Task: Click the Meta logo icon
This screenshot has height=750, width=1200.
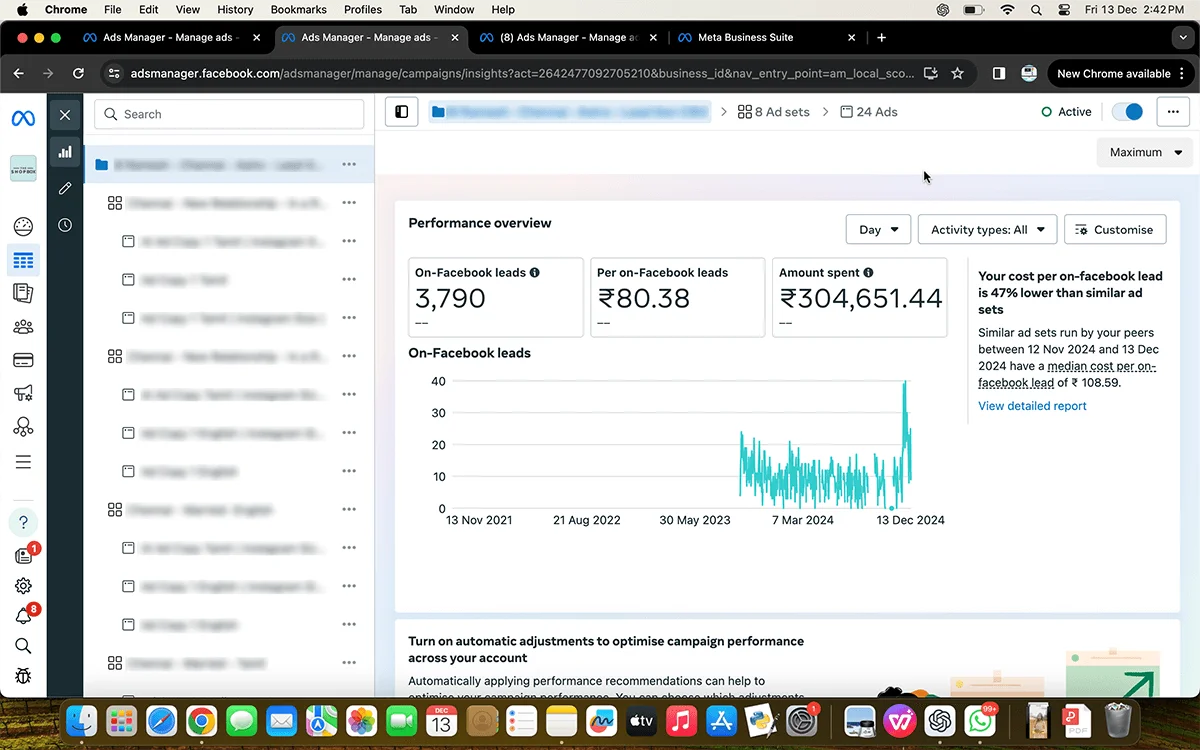Action: (23, 118)
